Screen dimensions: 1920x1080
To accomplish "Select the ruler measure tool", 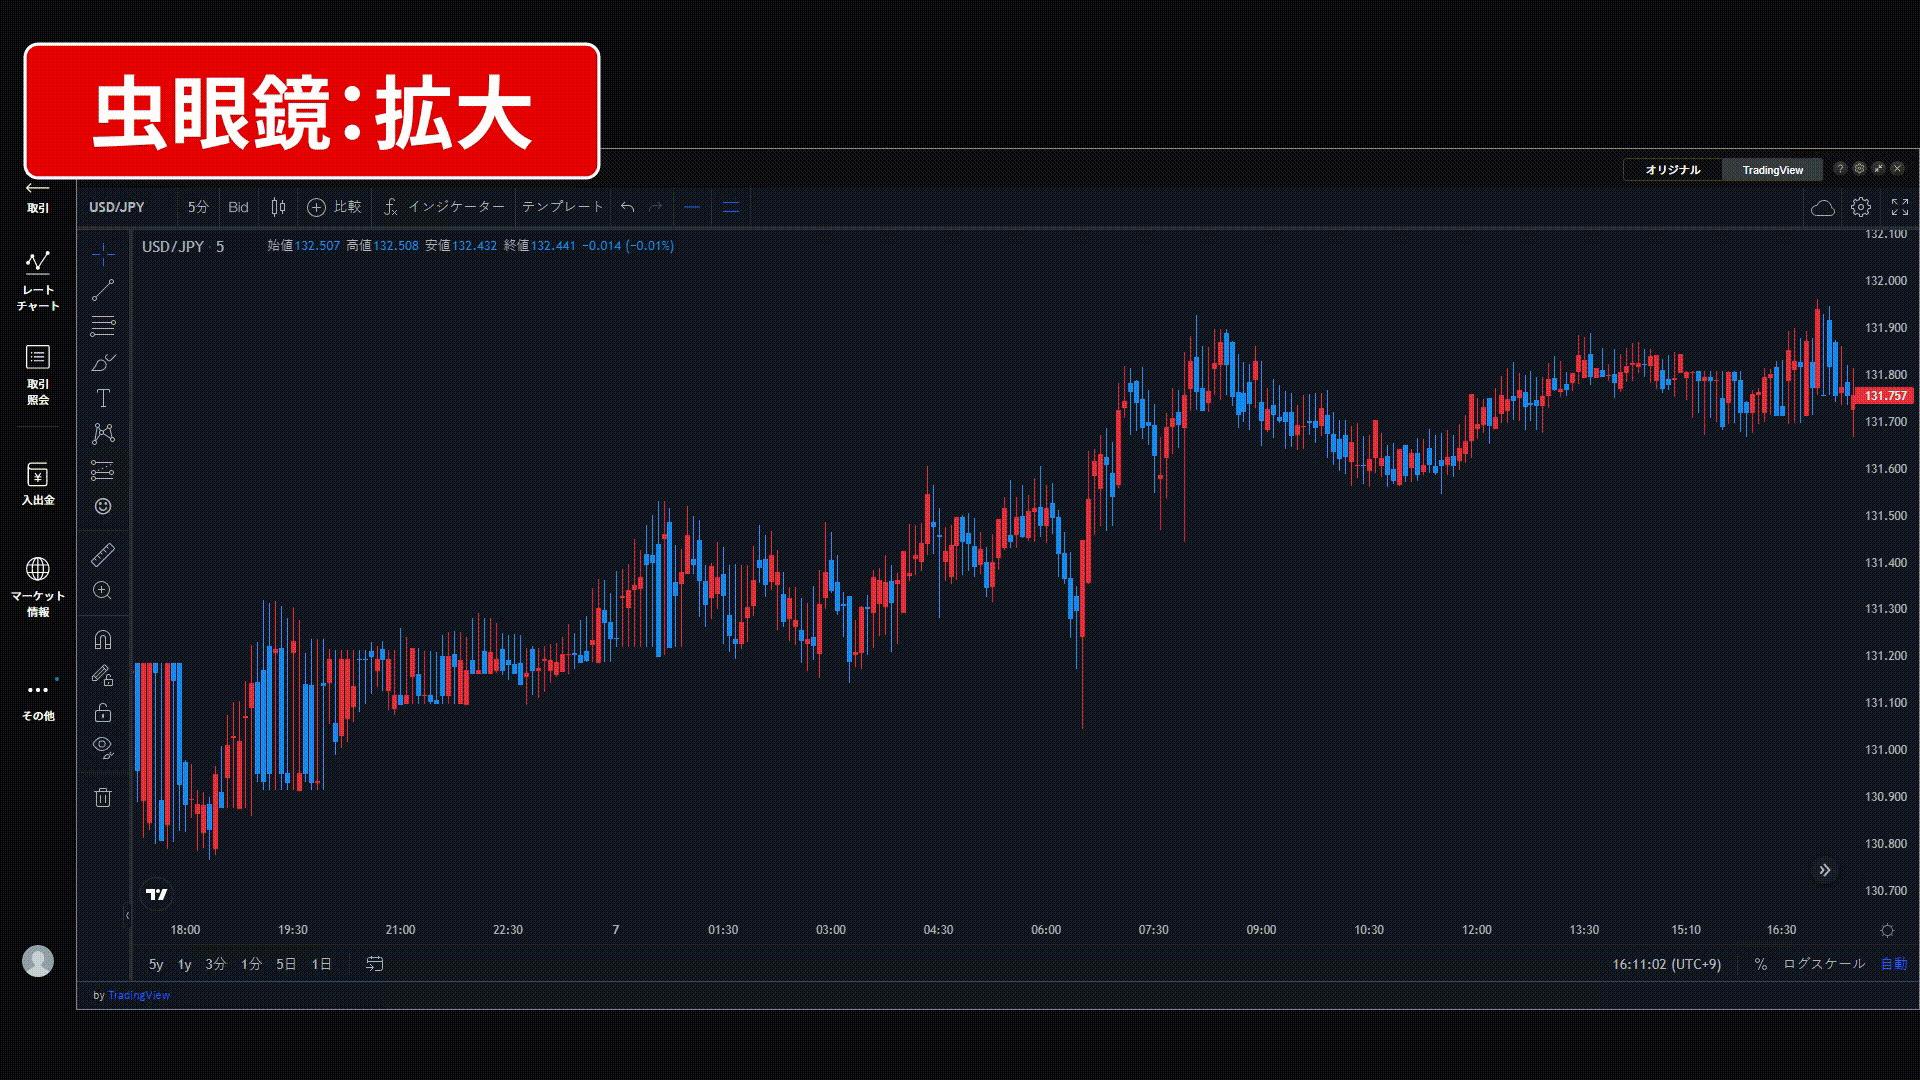I will (x=103, y=554).
